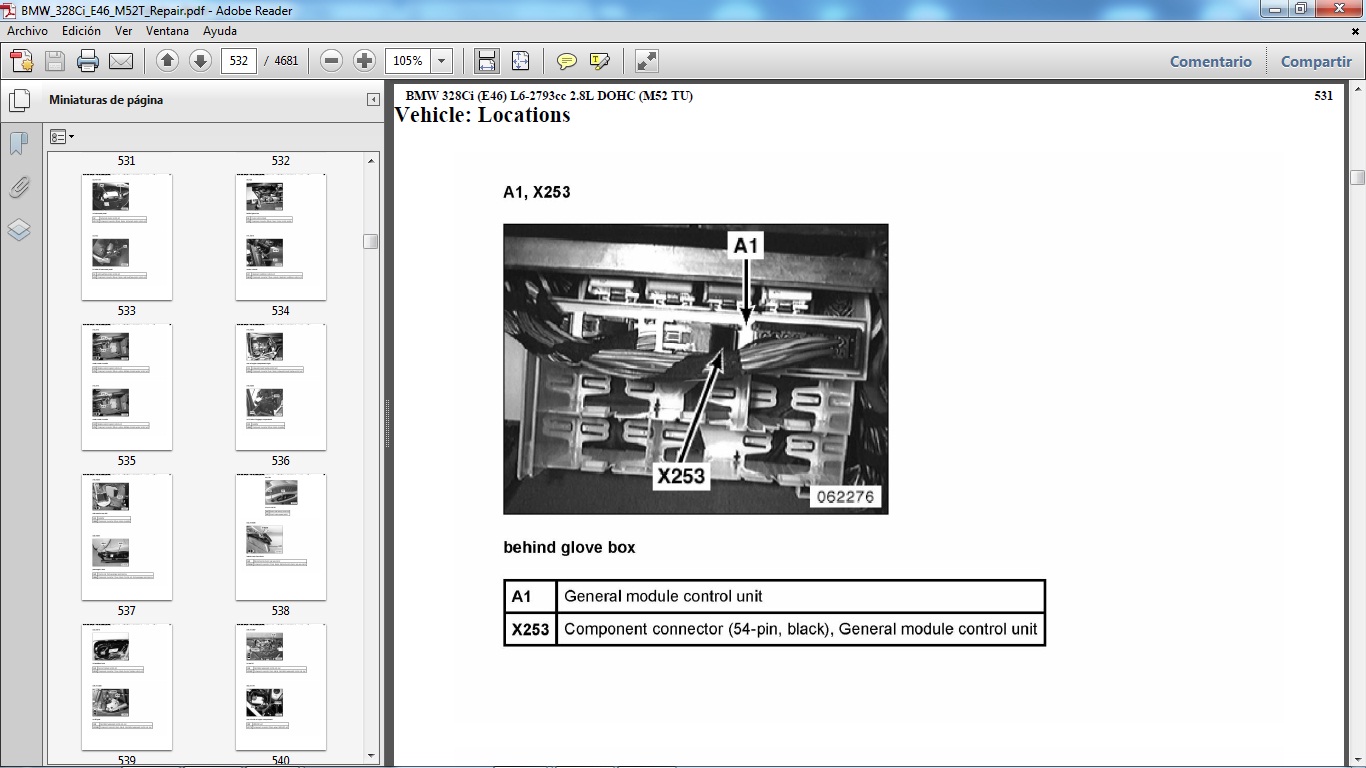The image size is (1366, 768).
Task: Click the 'X253' table cell
Action: 530,629
